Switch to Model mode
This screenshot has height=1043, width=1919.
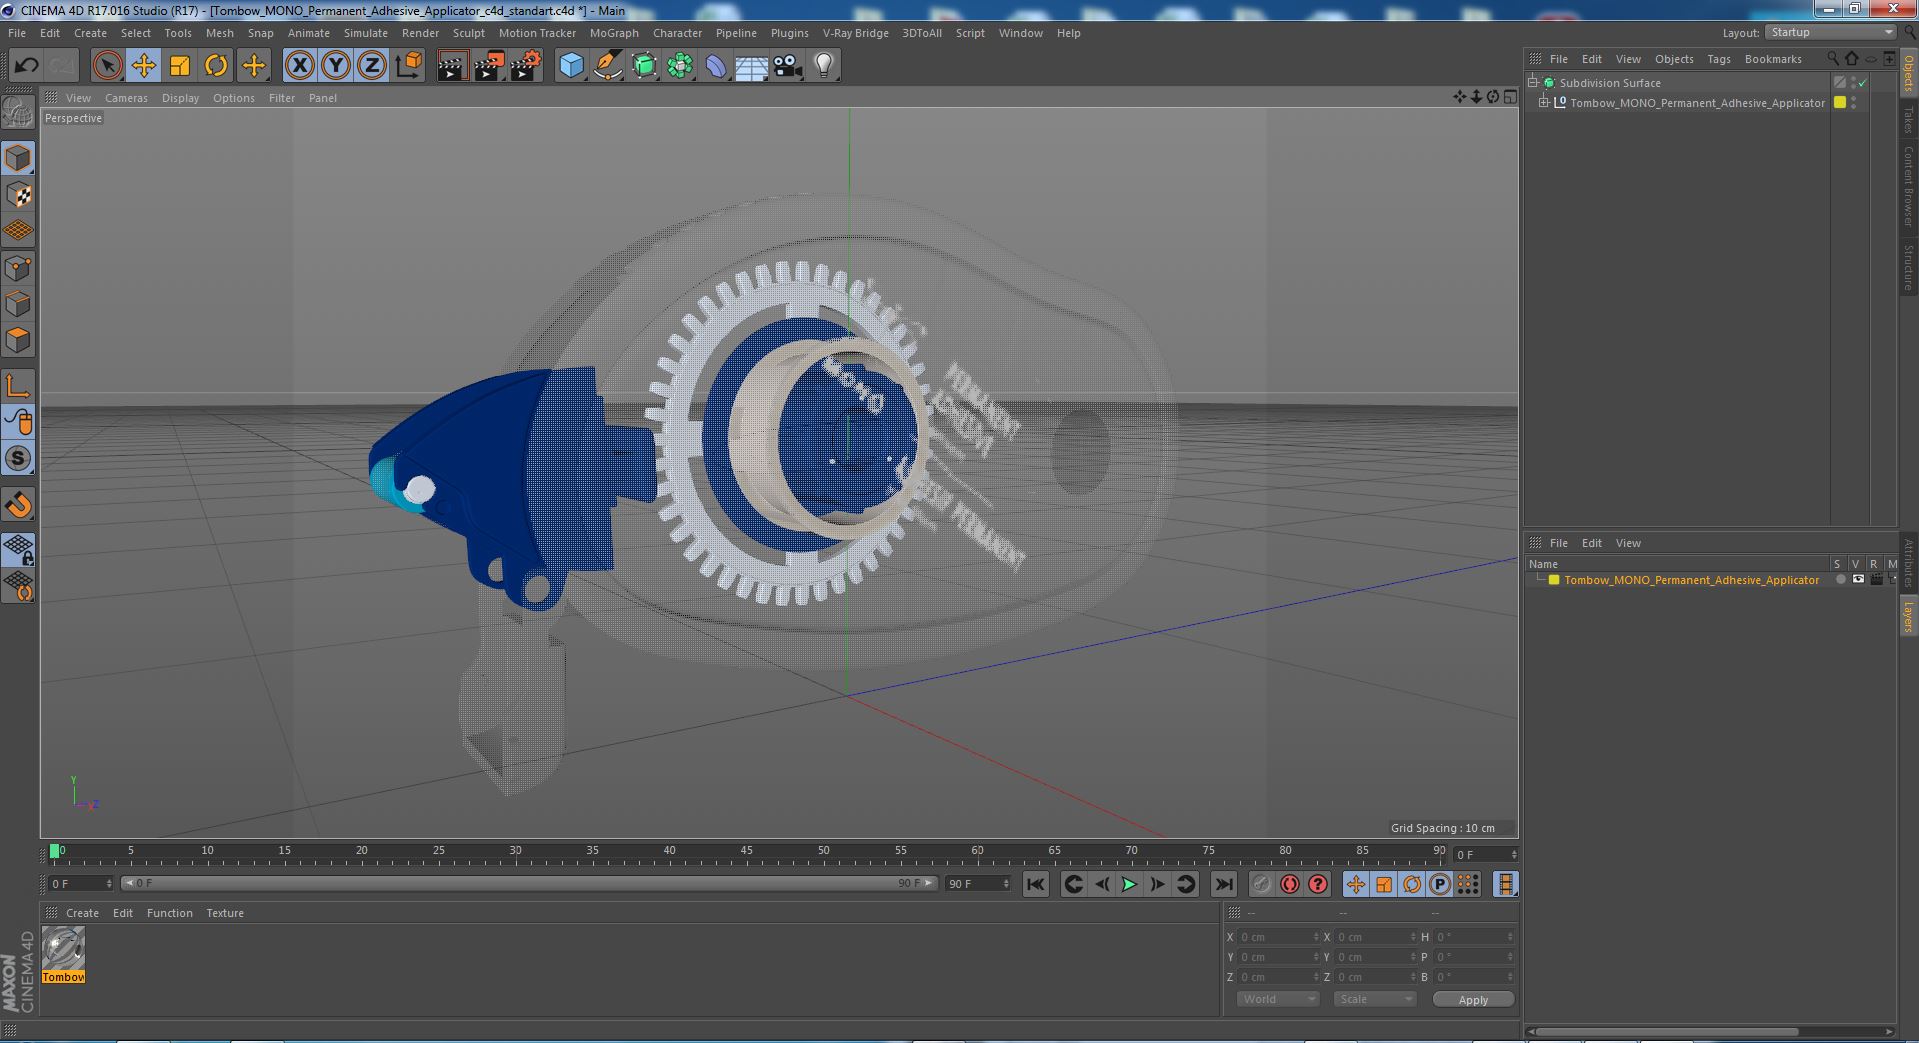point(18,158)
